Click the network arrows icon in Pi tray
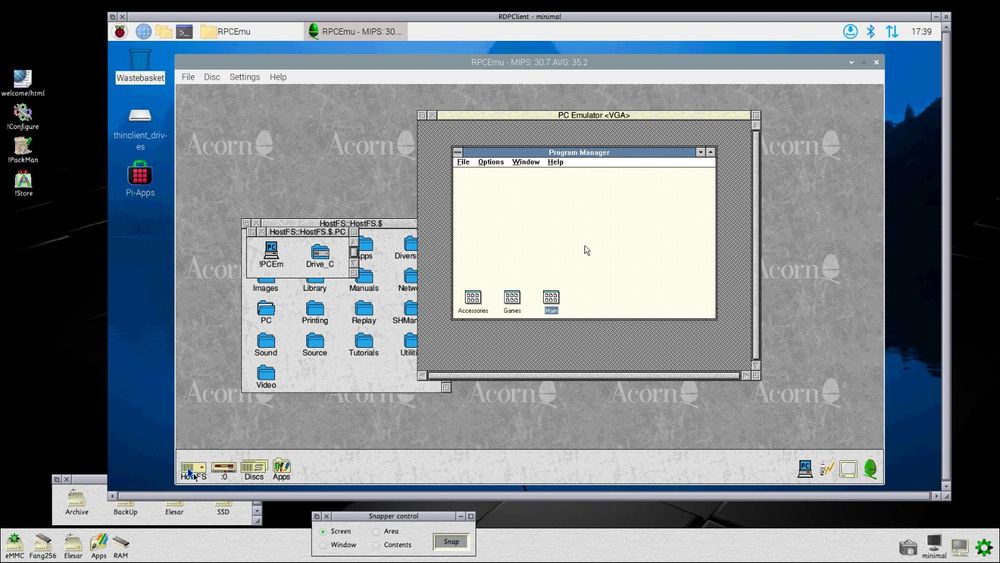 892,31
